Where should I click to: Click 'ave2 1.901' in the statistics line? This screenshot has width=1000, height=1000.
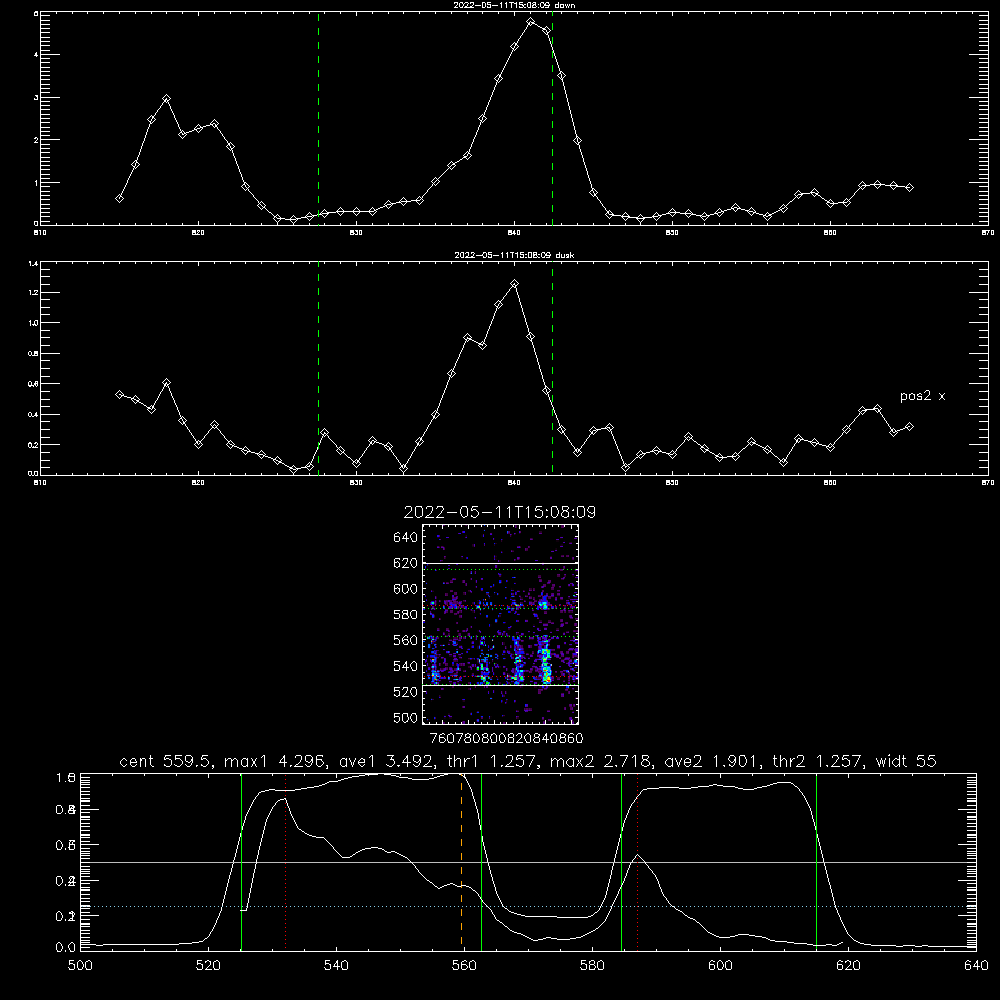click(x=712, y=761)
